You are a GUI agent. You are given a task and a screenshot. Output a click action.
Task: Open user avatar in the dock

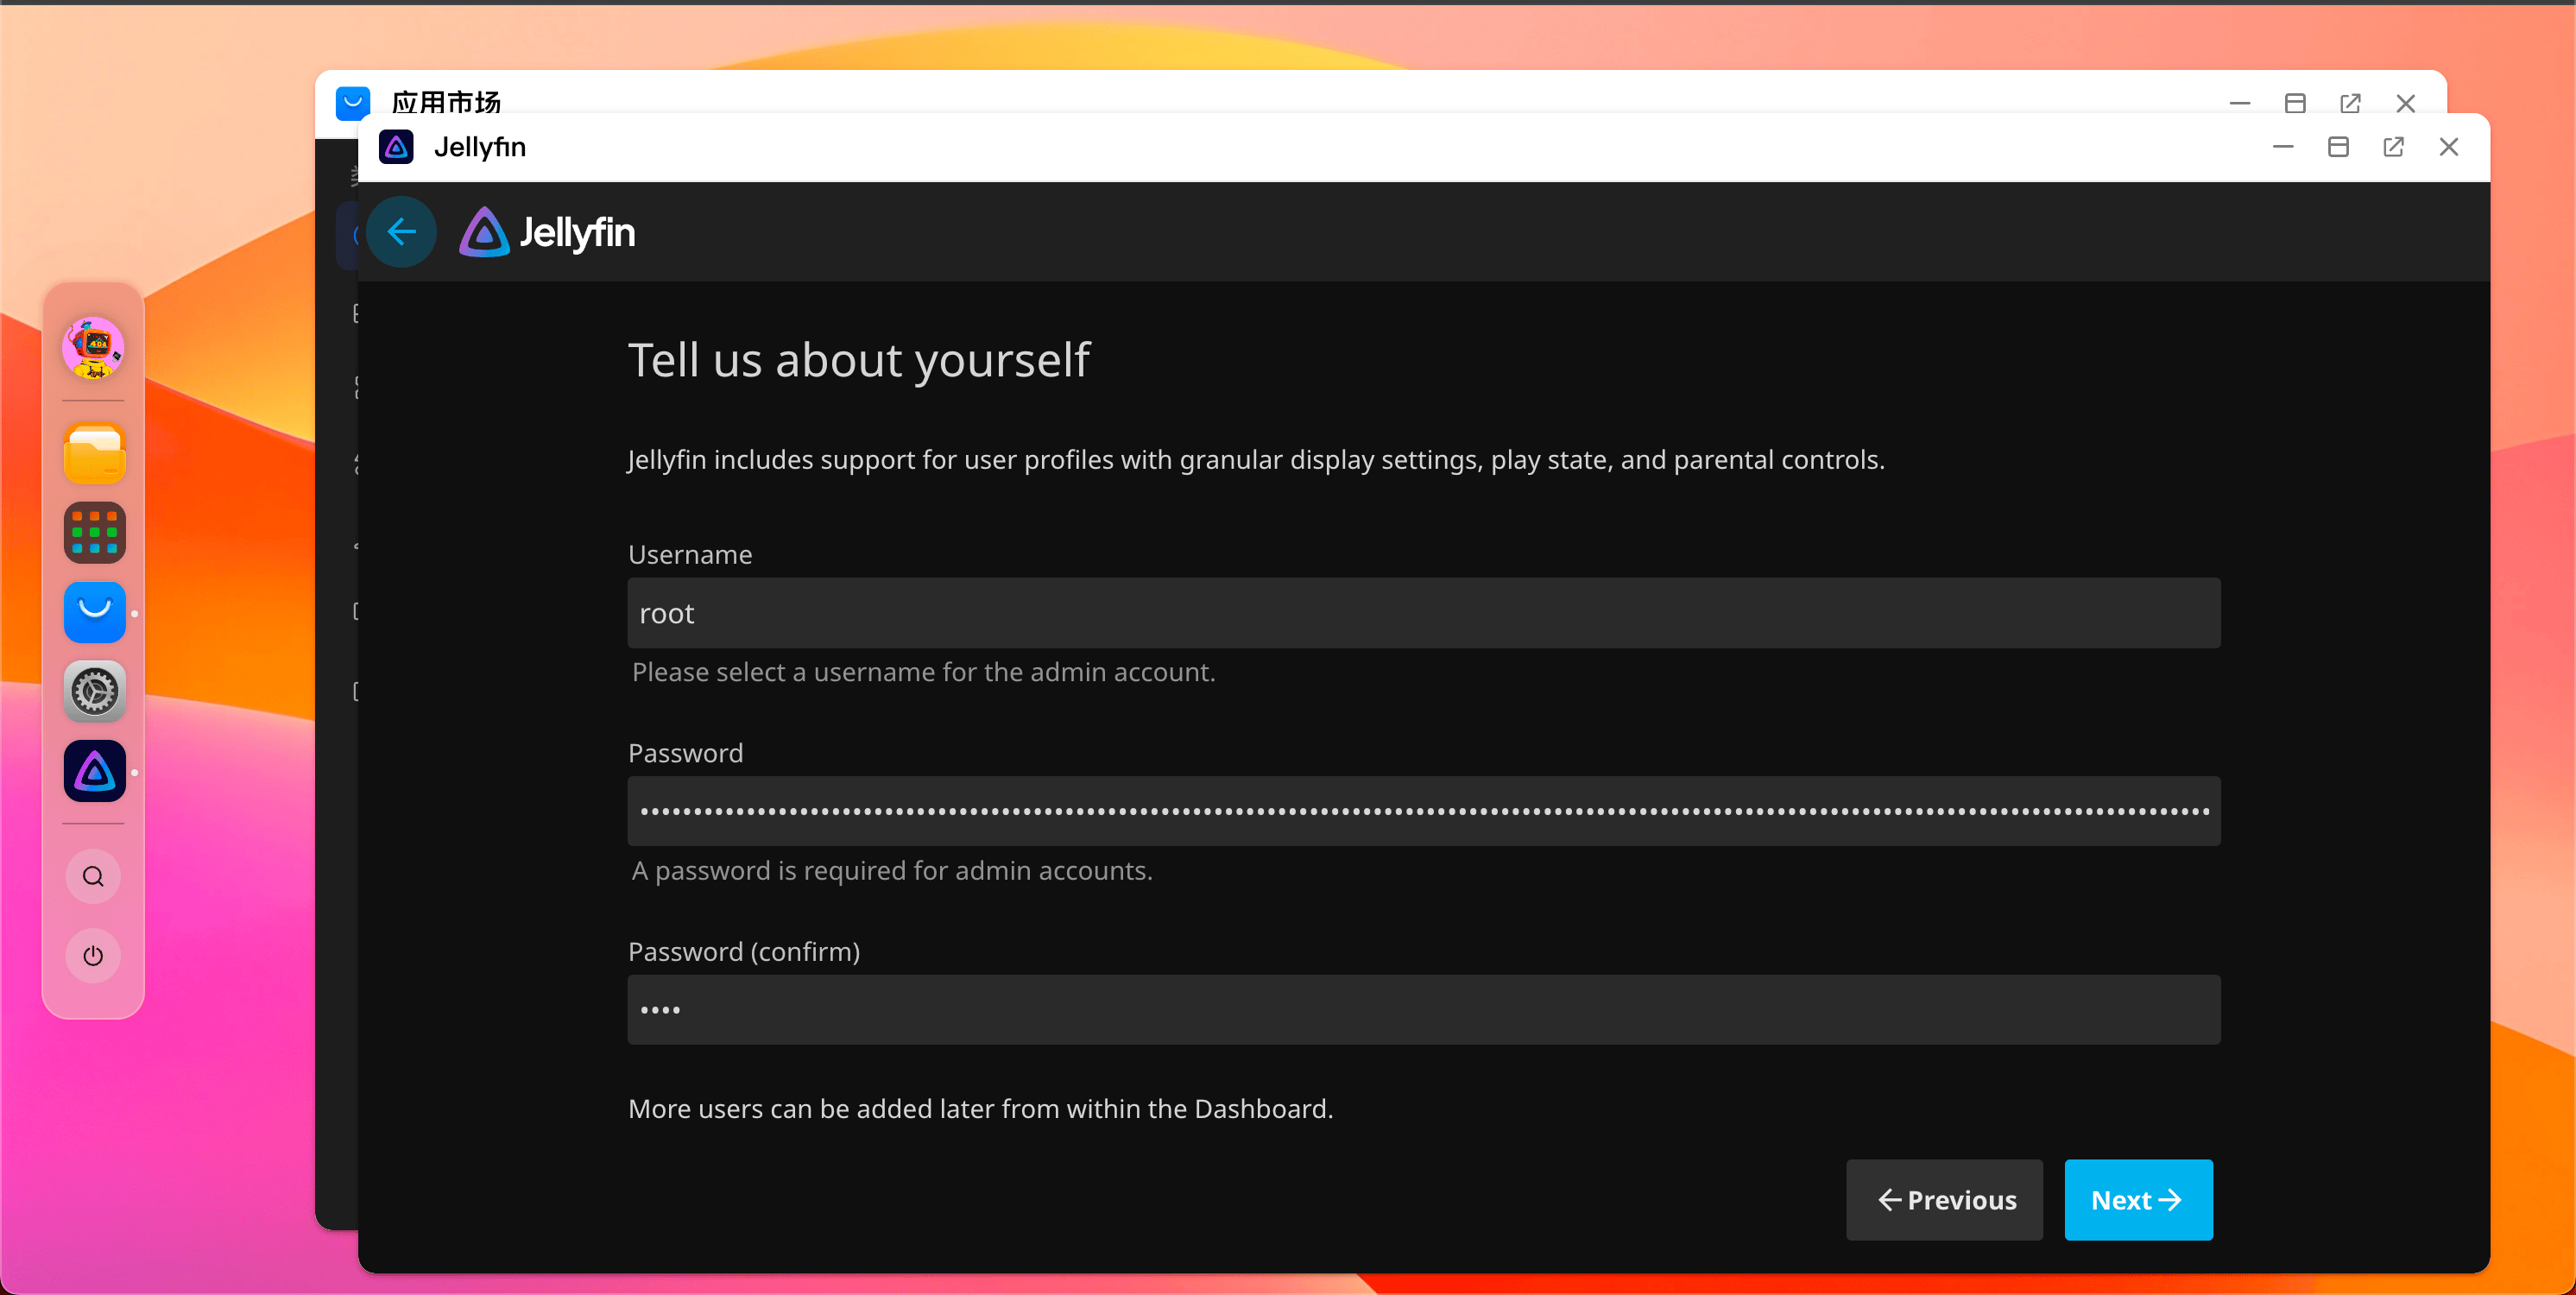(94, 349)
